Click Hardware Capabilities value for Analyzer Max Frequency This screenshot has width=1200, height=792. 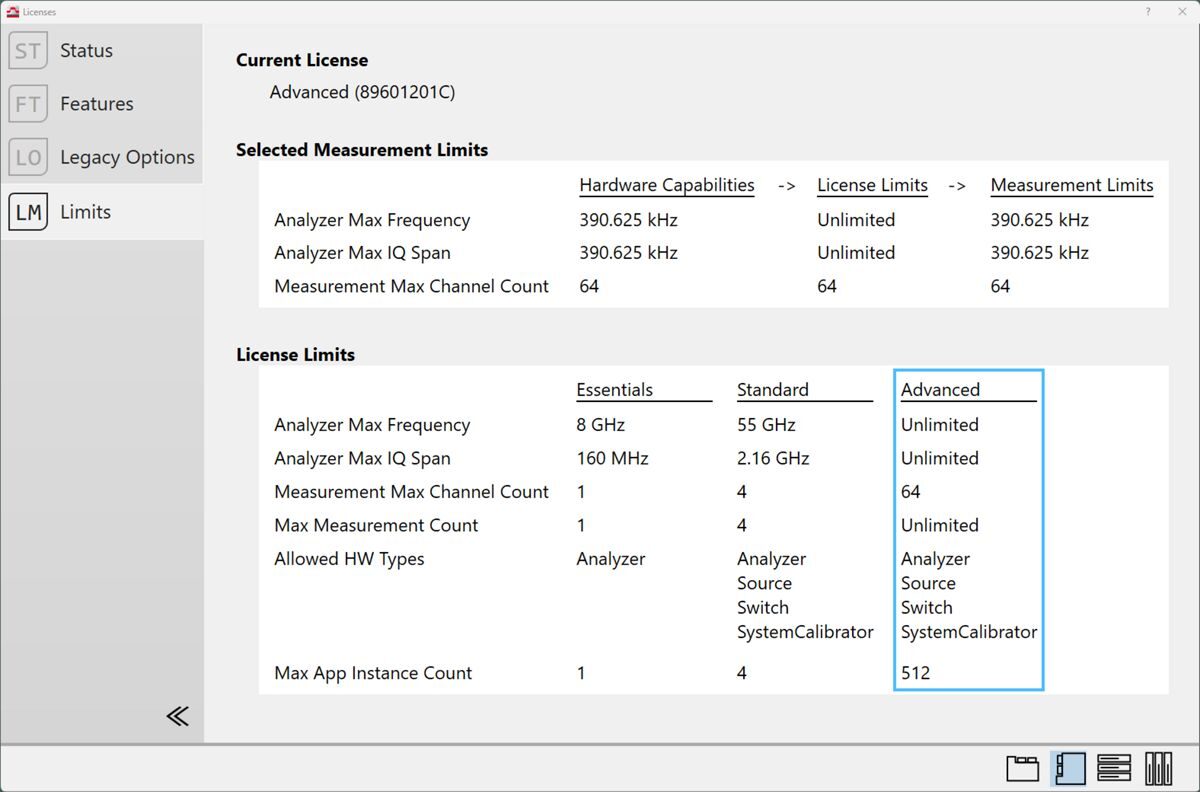[628, 220]
